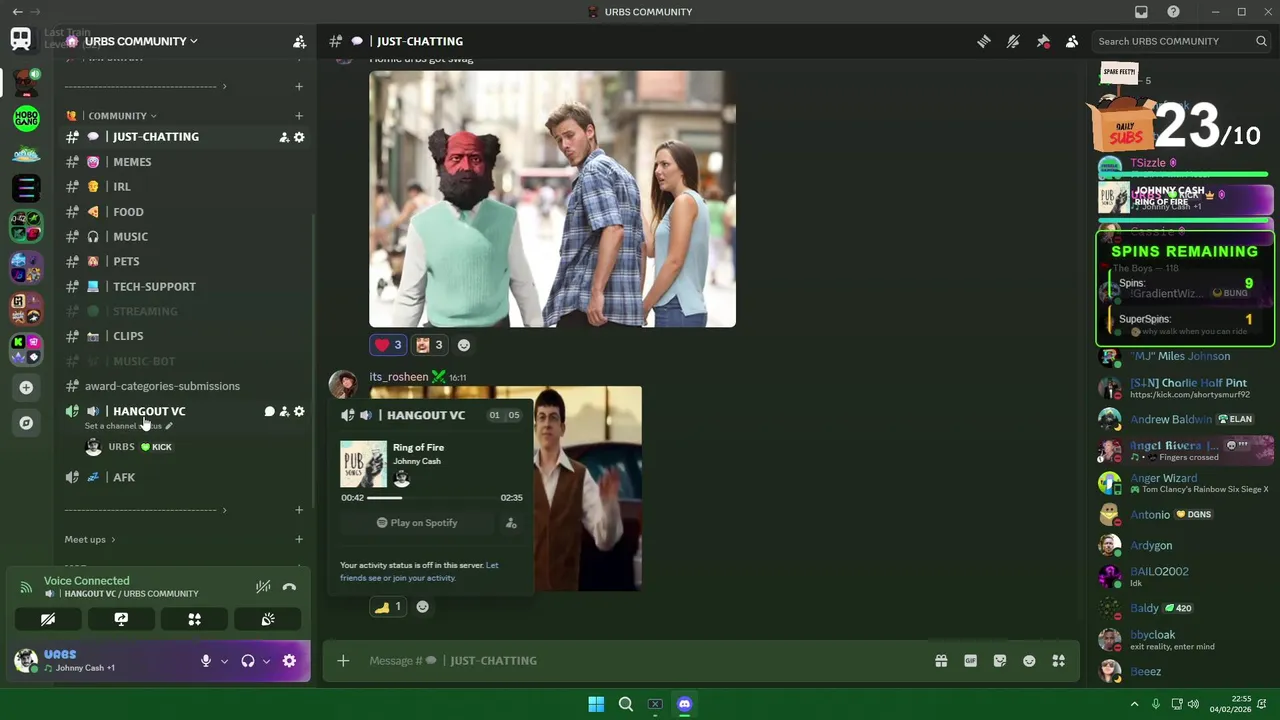
Task: Click Set a channel status link
Action: pos(128,426)
